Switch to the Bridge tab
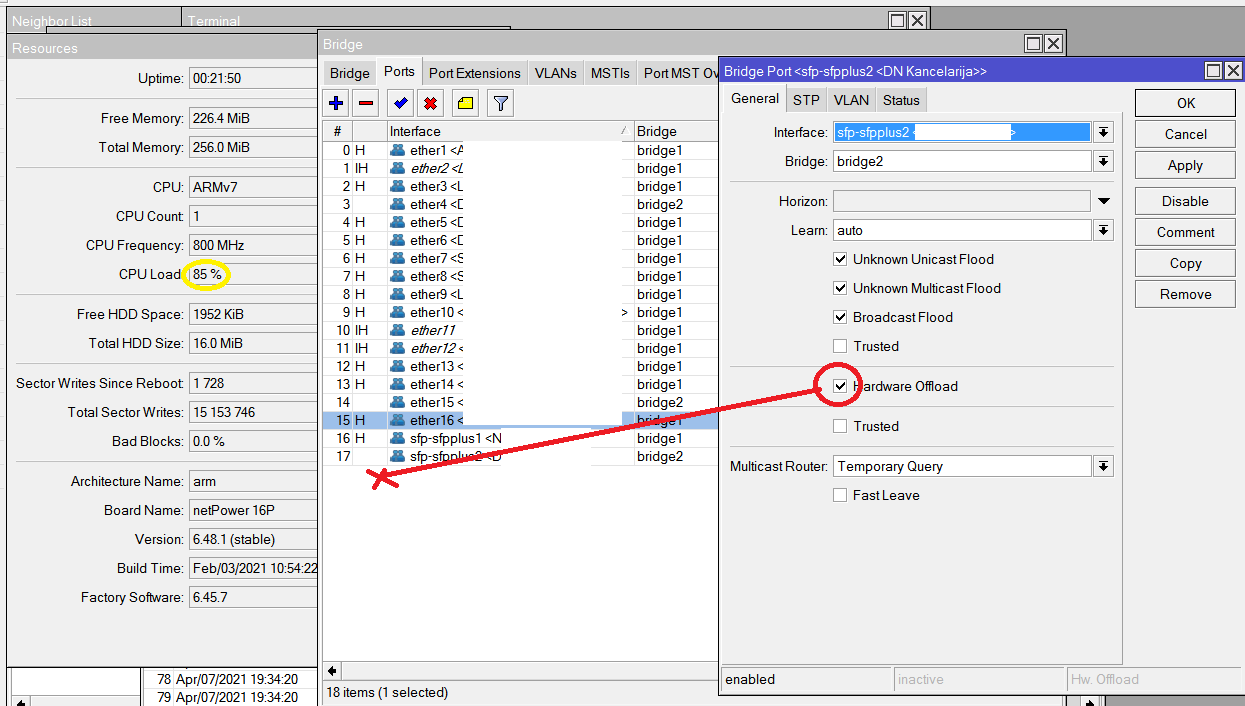 point(350,73)
